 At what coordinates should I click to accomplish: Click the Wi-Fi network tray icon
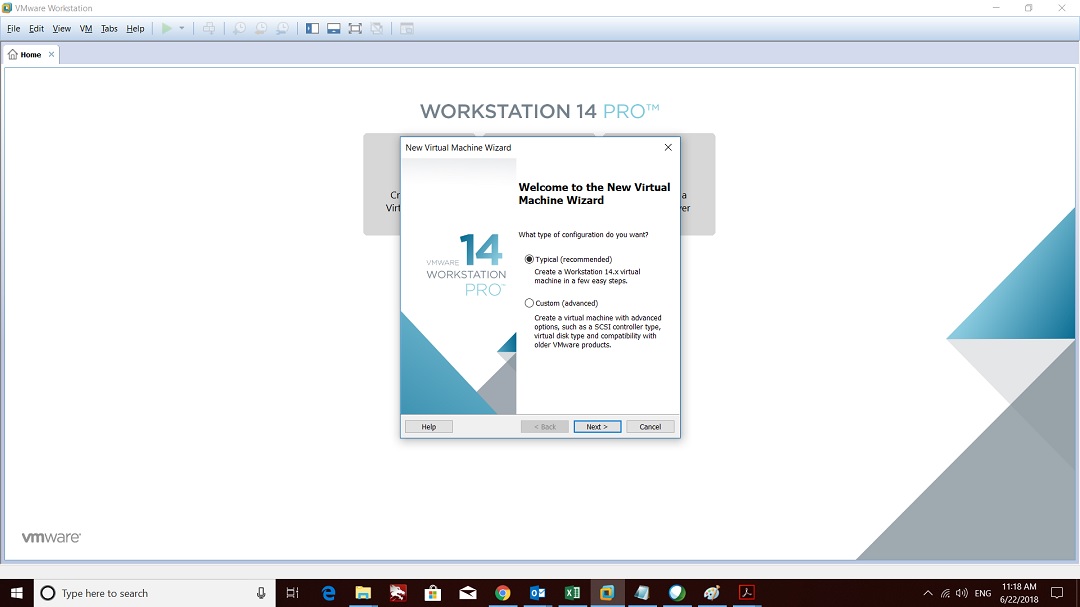[945, 593]
